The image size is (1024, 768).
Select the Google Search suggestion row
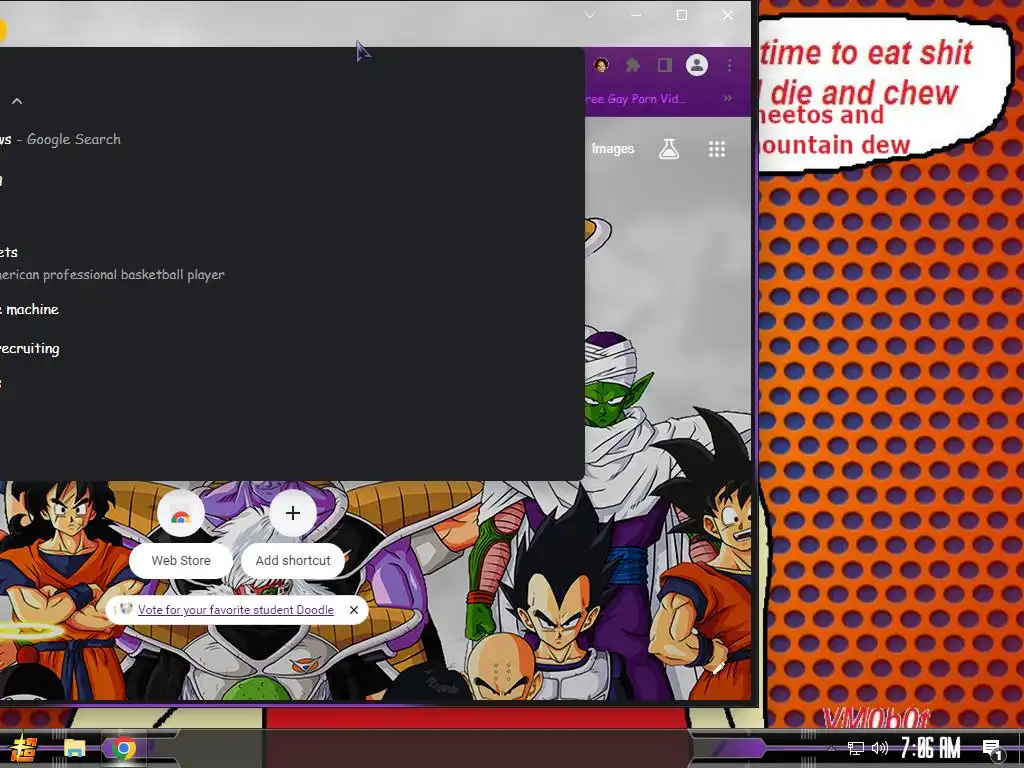pos(292,139)
